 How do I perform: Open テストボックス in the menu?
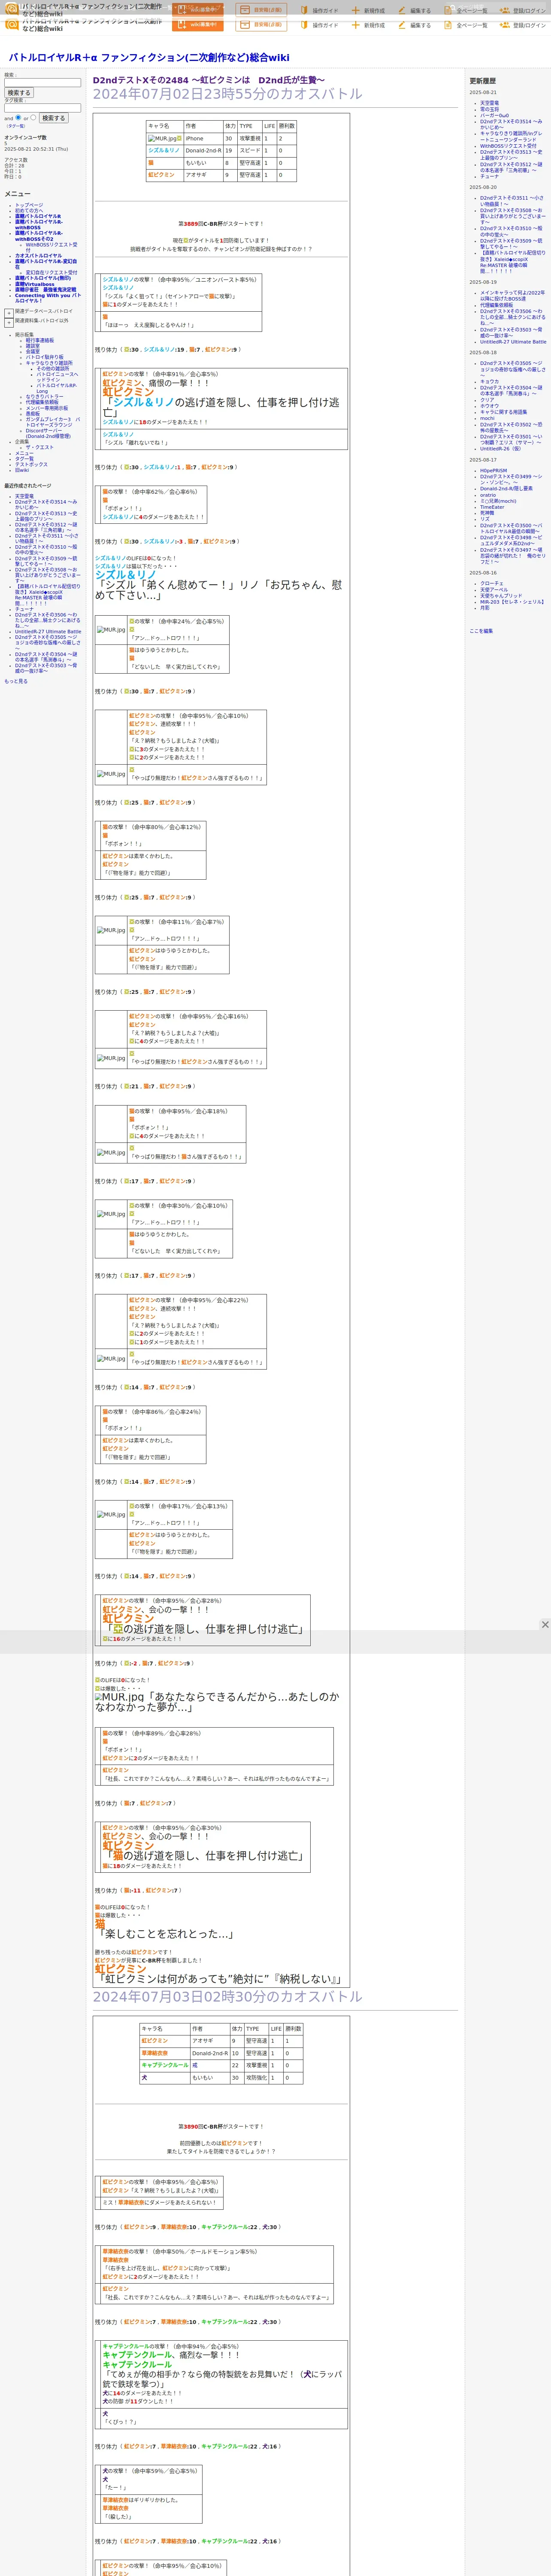(31, 464)
